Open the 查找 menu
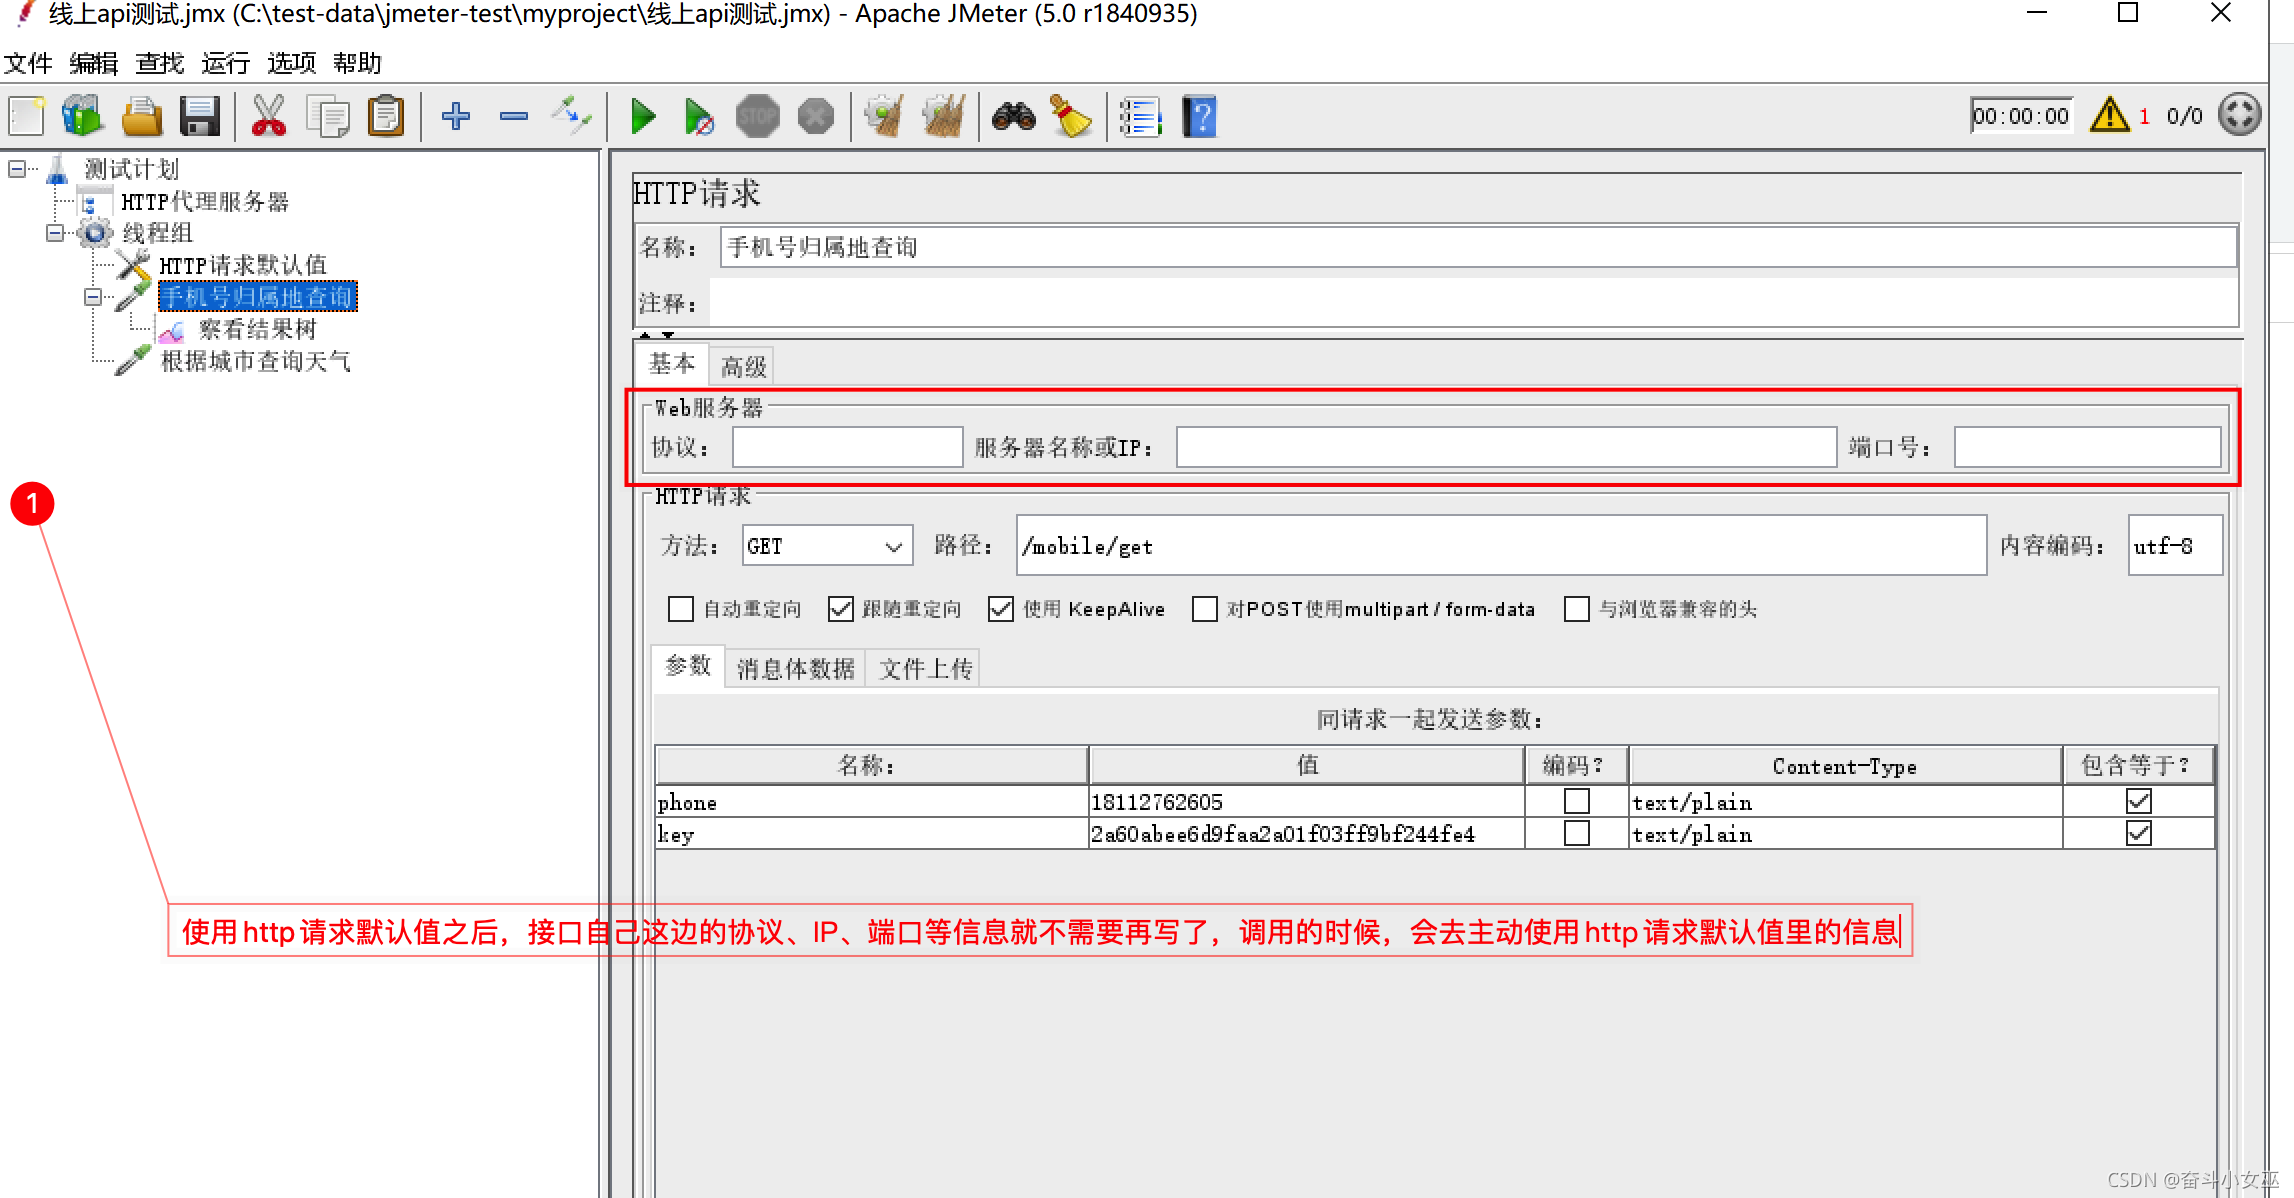The width and height of the screenshot is (2294, 1198). click(x=160, y=63)
